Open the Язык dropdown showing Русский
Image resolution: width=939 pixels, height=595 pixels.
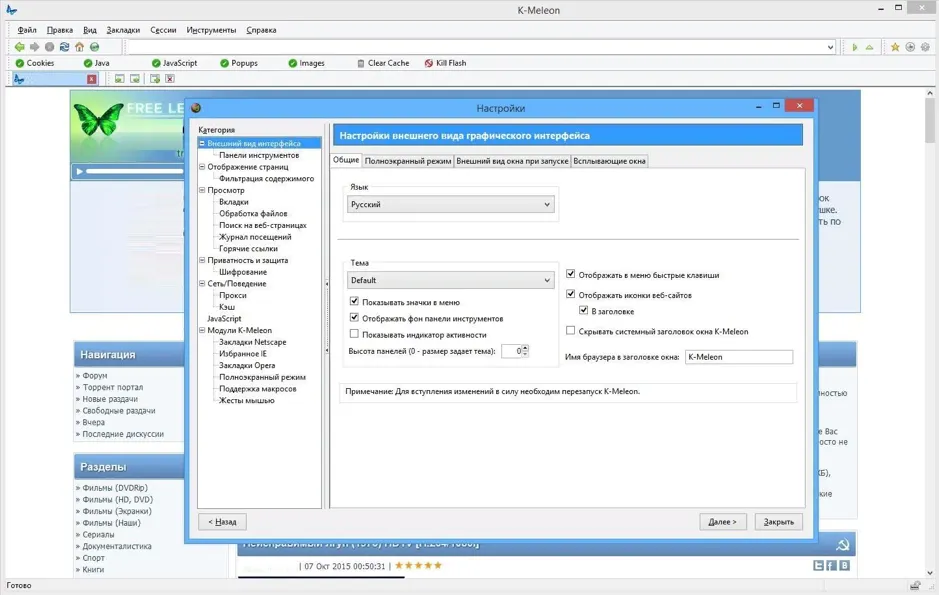click(x=450, y=204)
